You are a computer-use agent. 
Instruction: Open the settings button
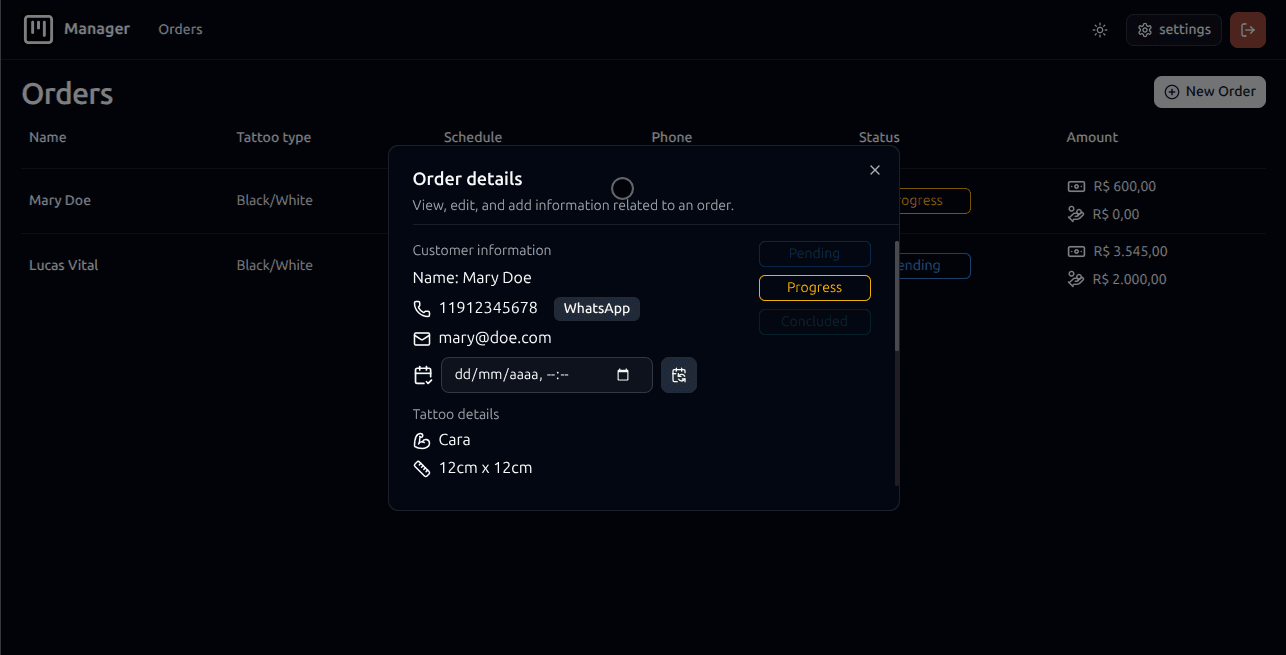coord(1174,30)
